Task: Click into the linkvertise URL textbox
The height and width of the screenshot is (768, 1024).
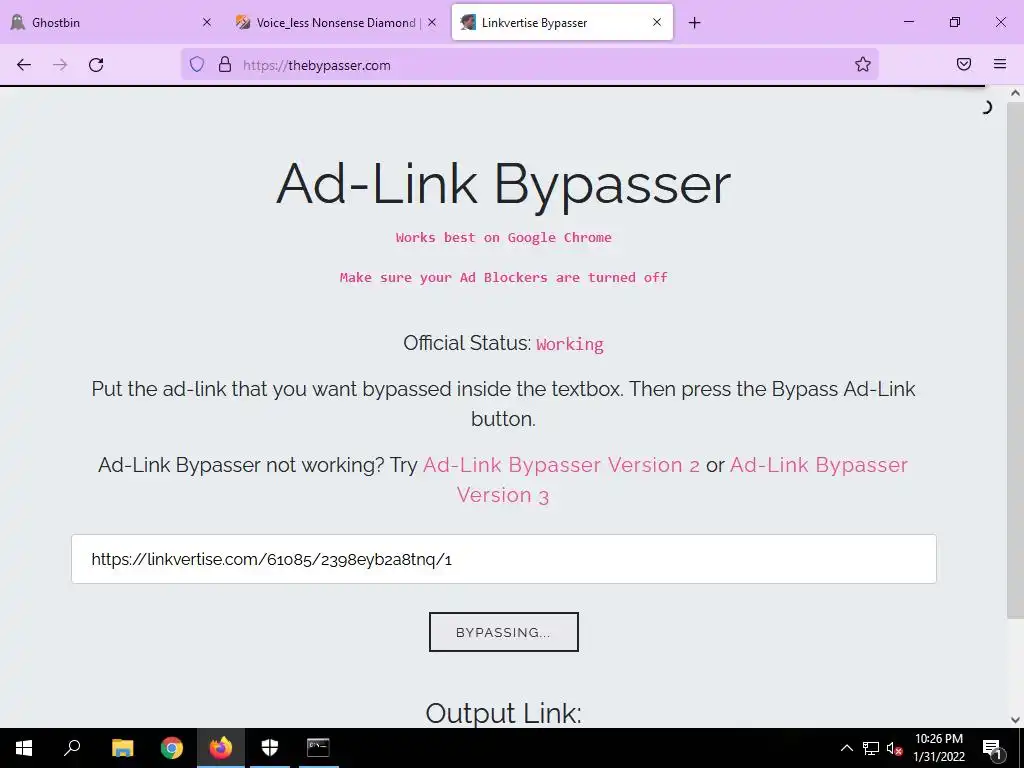Action: (x=504, y=559)
